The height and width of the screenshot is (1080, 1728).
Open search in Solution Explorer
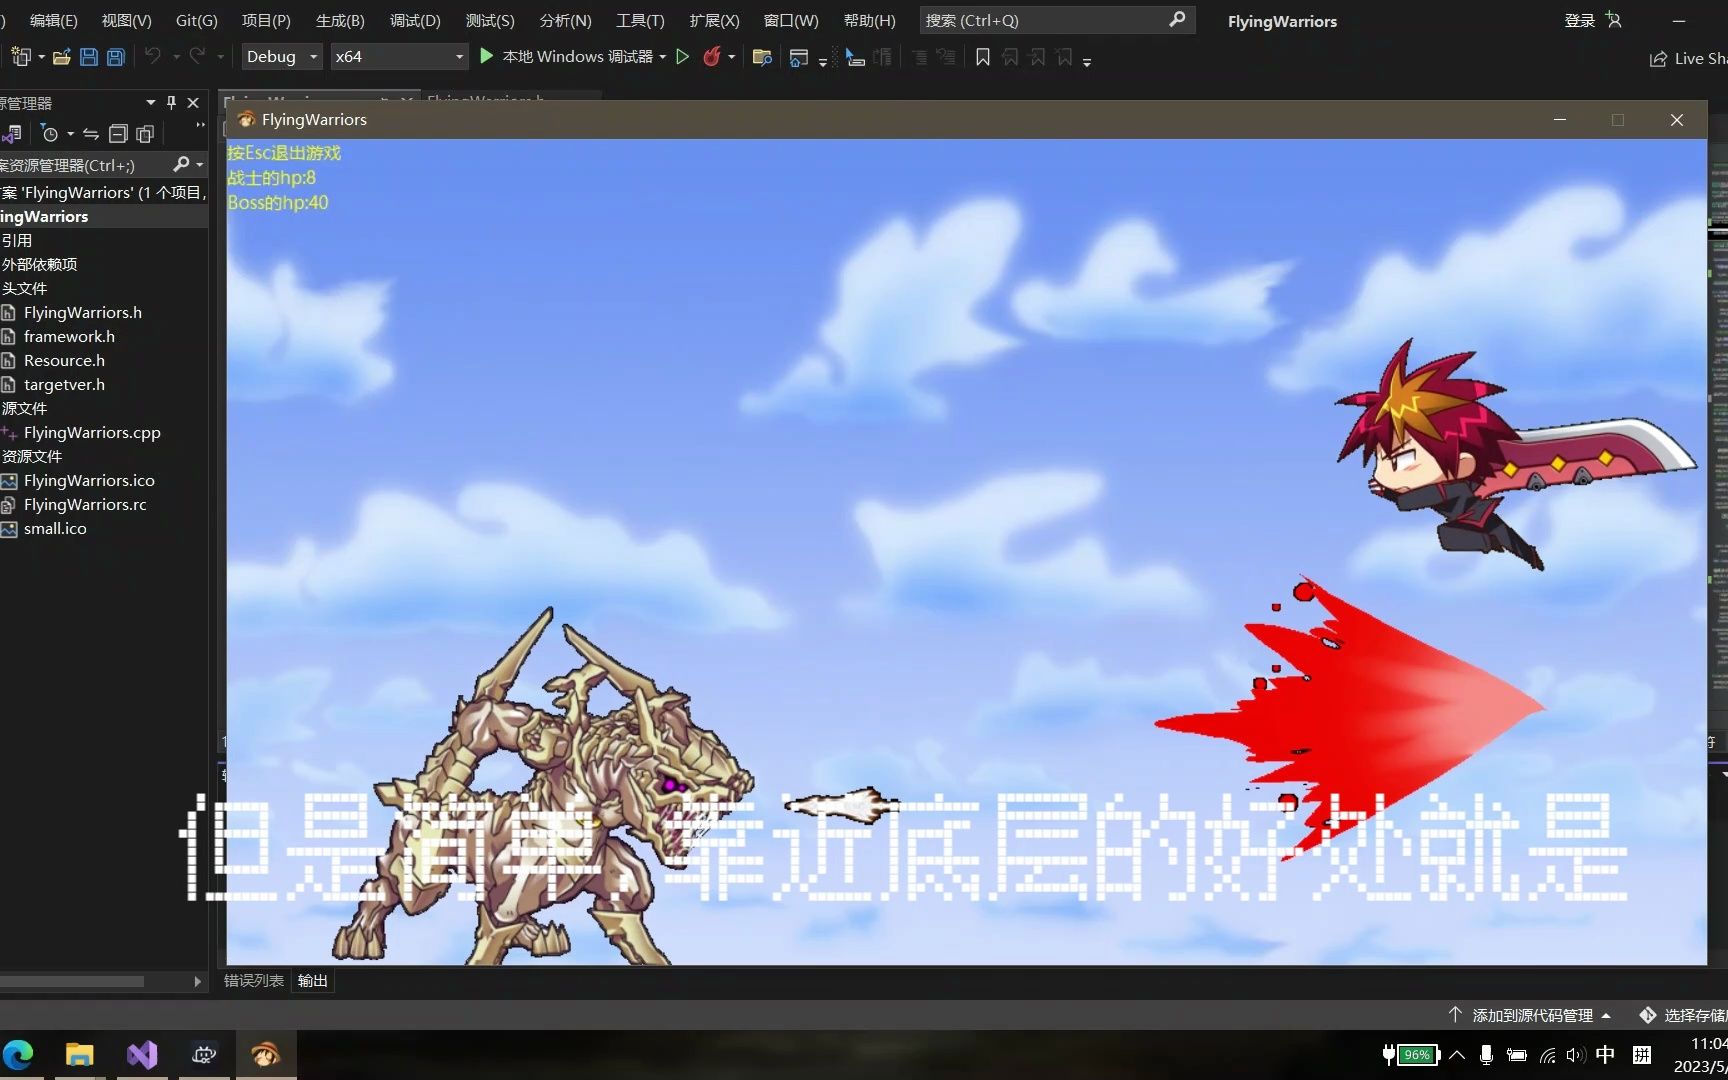point(183,164)
